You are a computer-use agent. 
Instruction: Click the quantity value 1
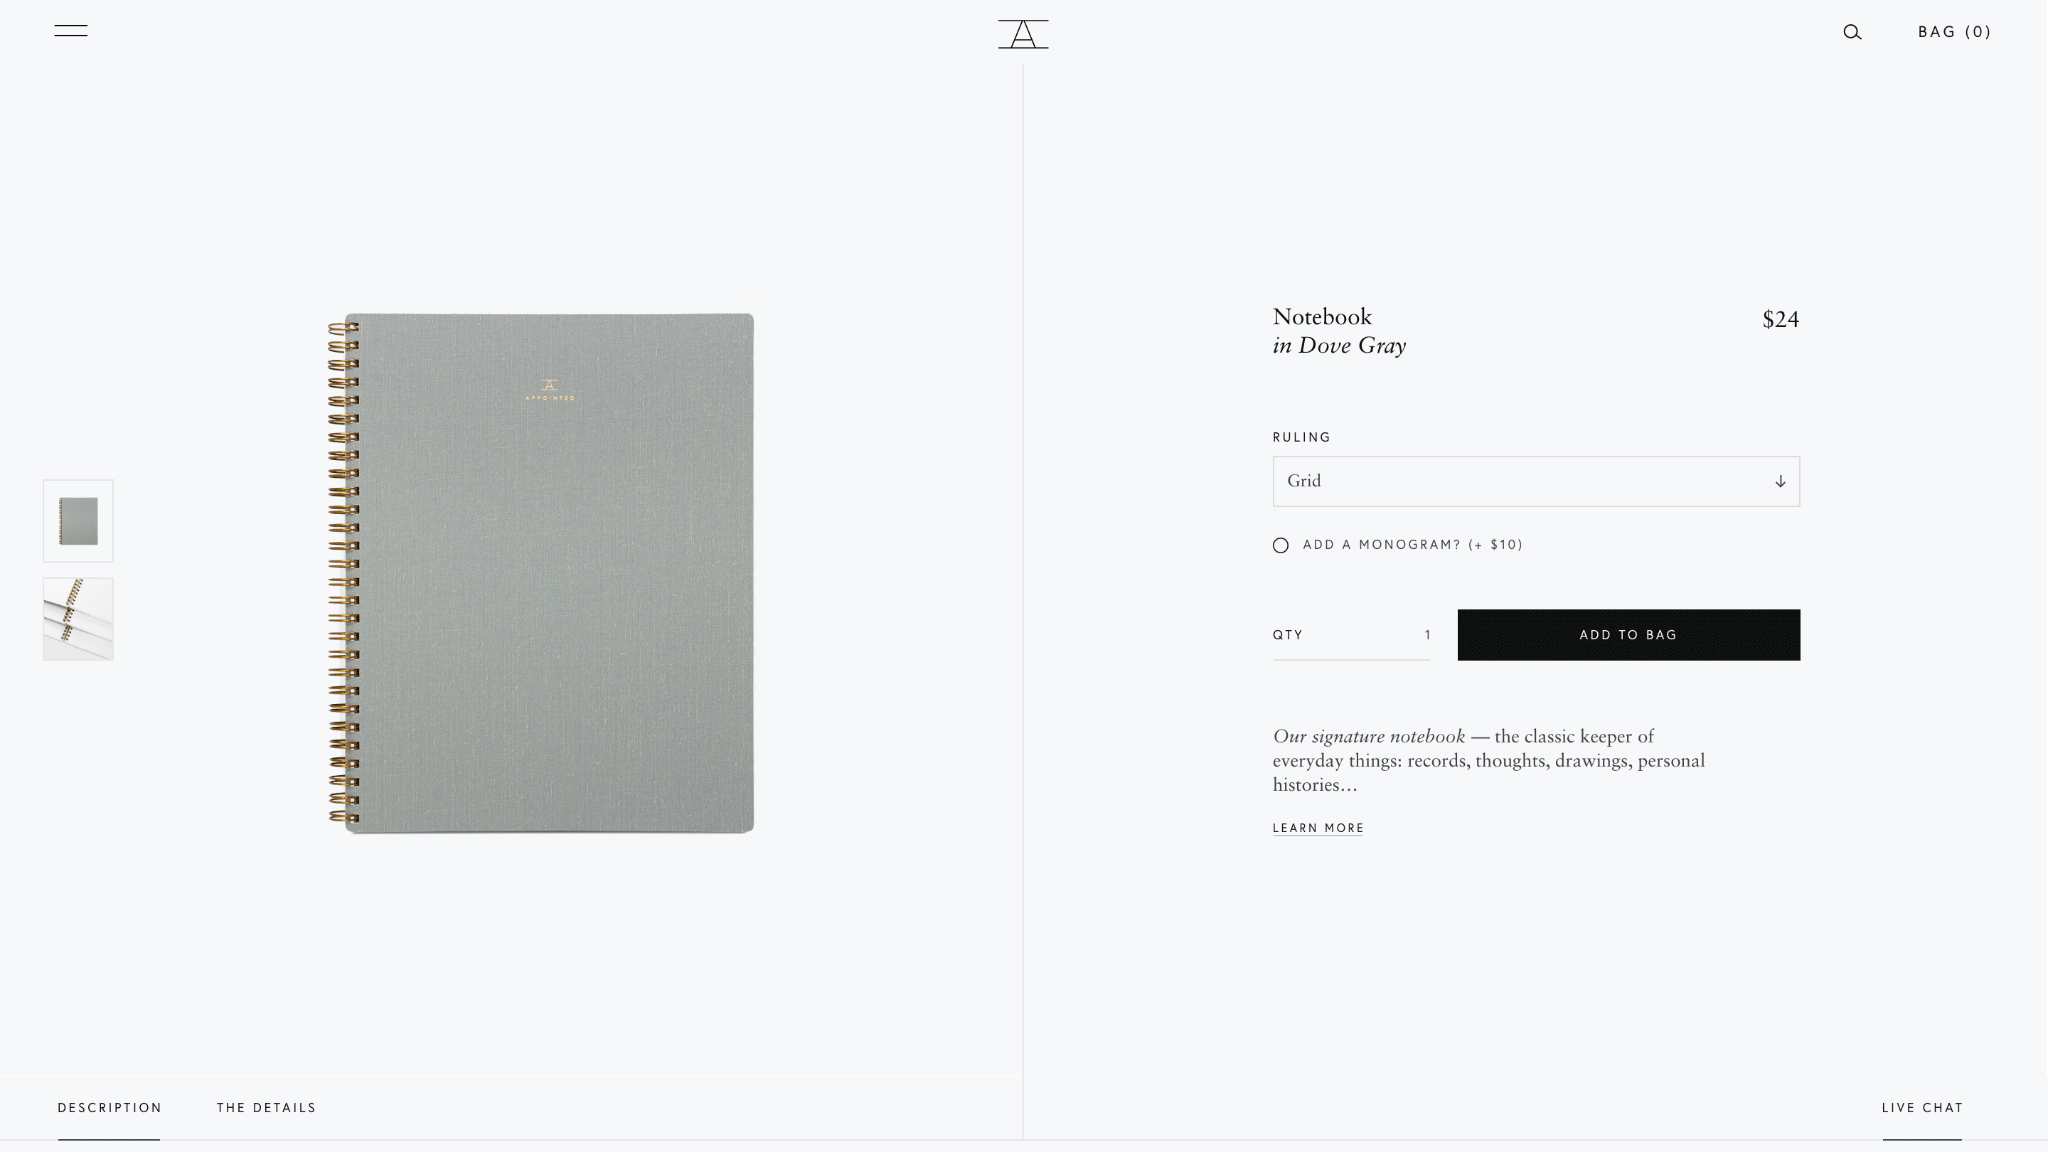[1427, 635]
